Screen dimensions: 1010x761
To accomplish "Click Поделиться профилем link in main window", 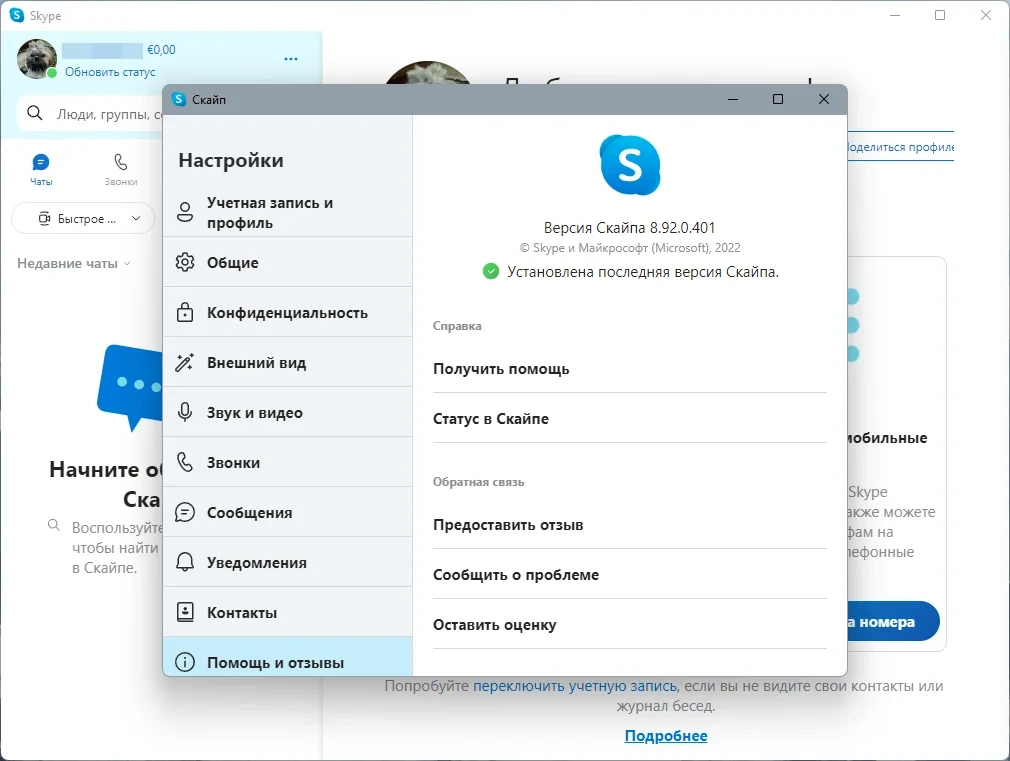I will click(900, 147).
